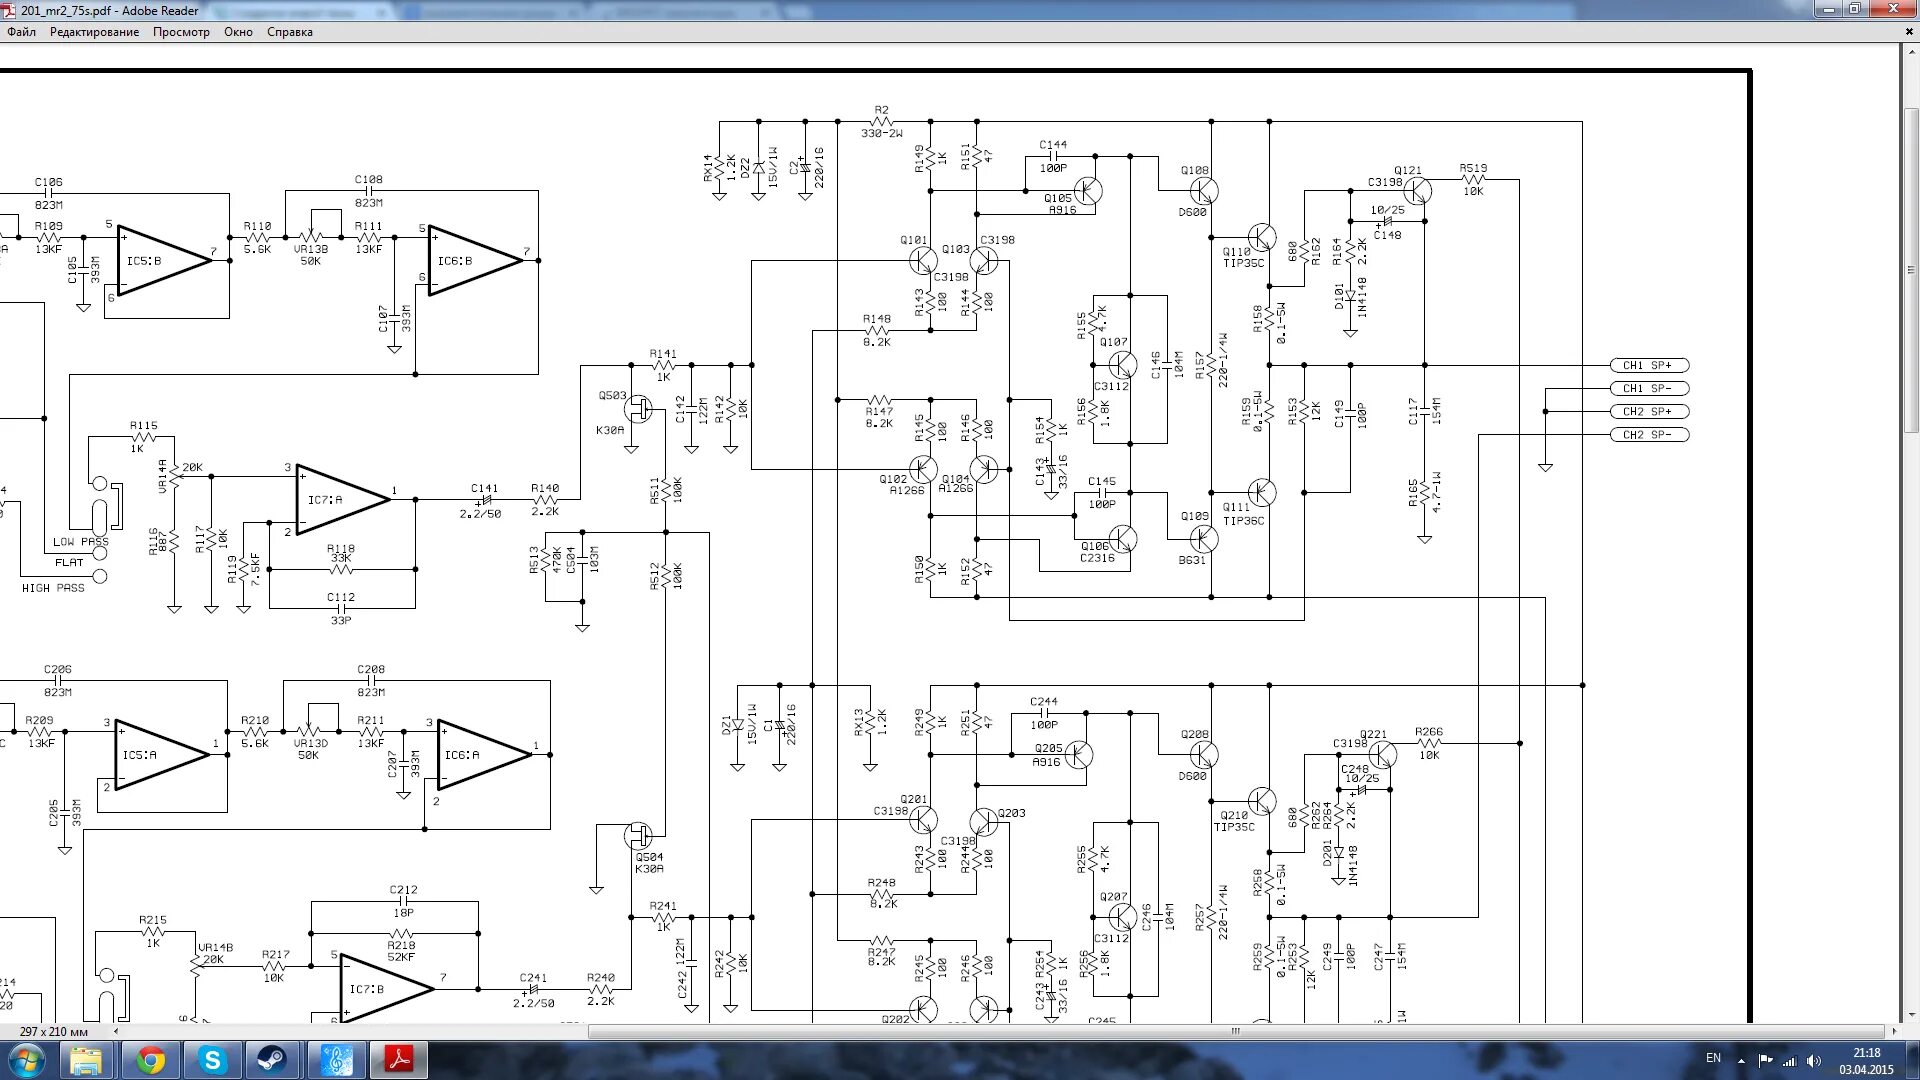Click the C212 capacitor label
The width and height of the screenshot is (1920, 1080).
coord(403,889)
